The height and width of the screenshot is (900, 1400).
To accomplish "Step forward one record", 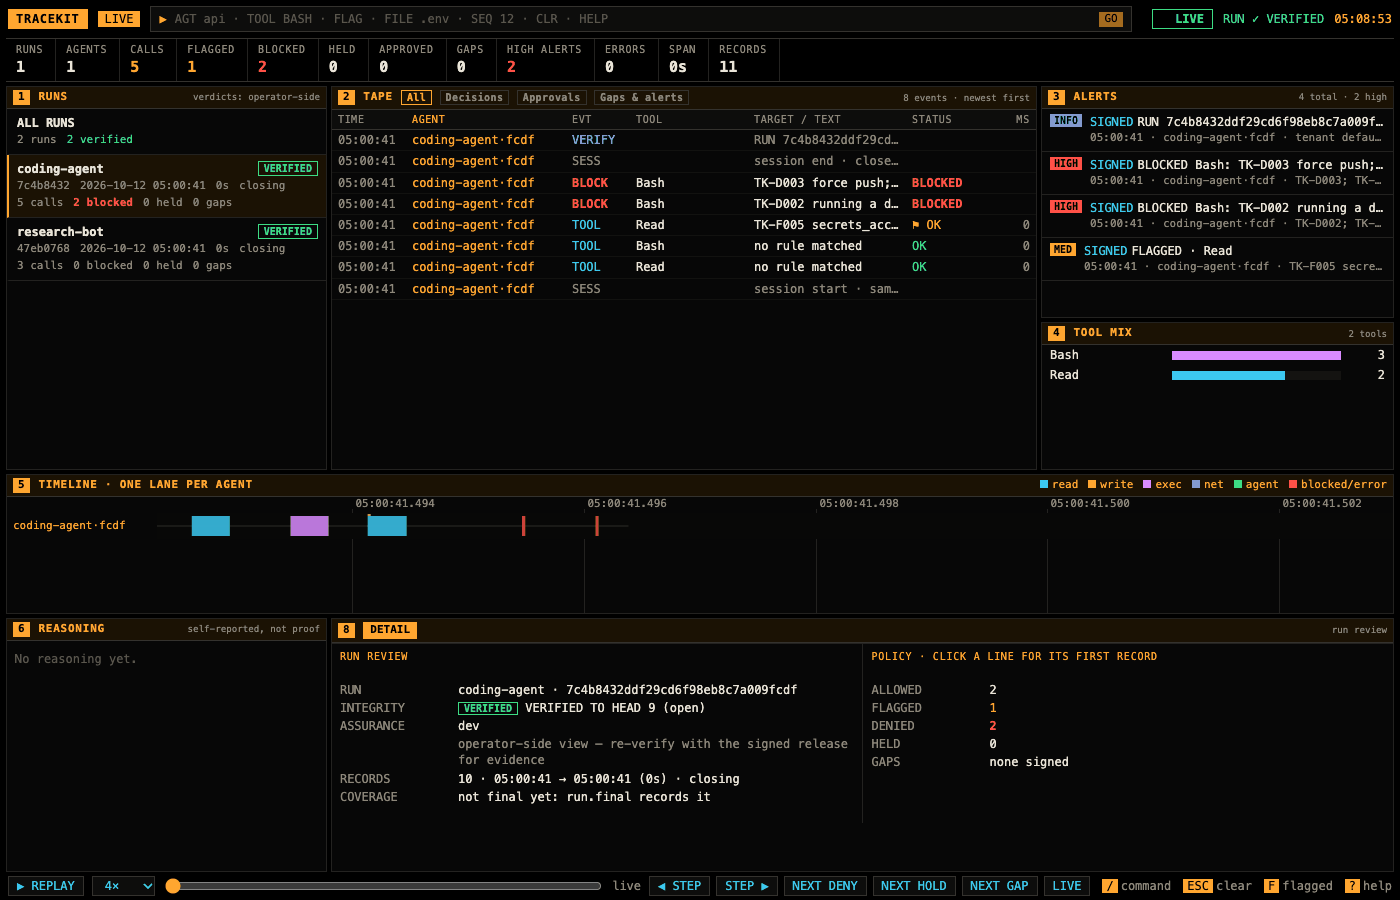I will click(x=747, y=886).
